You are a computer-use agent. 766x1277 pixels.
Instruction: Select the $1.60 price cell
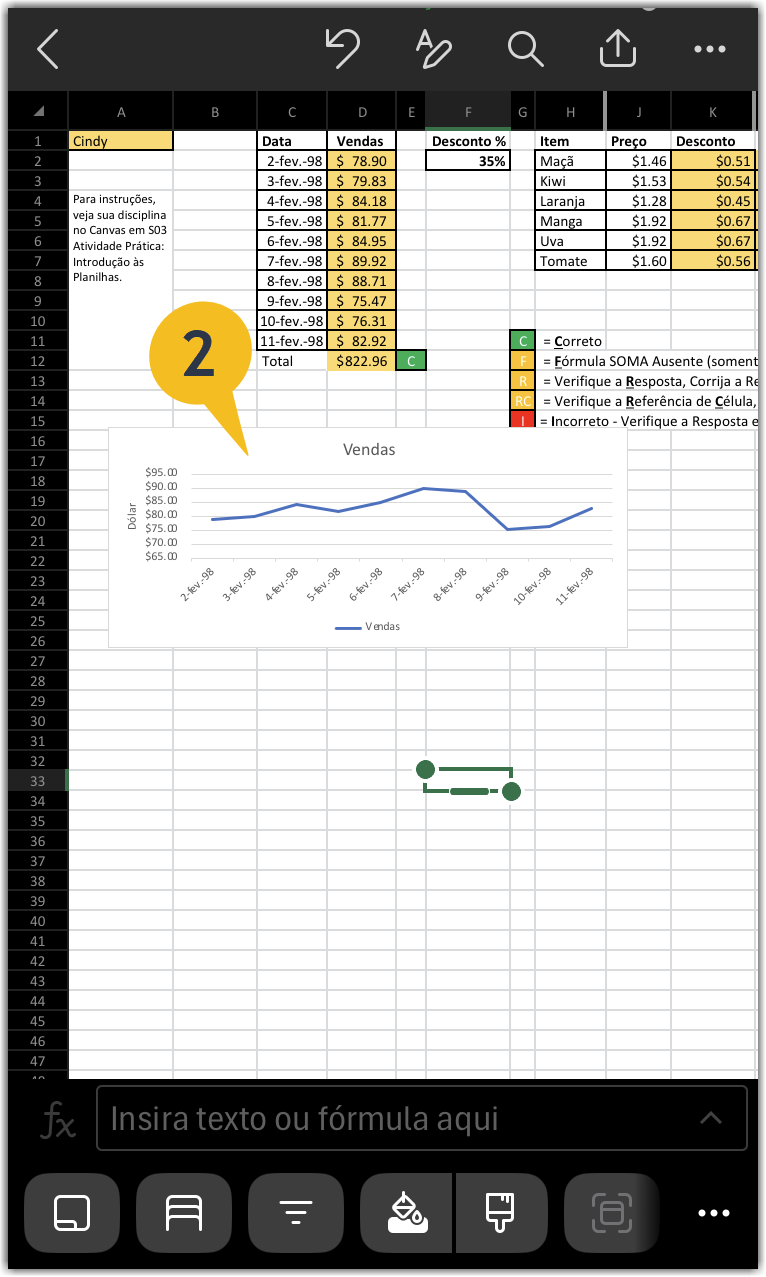coord(639,261)
